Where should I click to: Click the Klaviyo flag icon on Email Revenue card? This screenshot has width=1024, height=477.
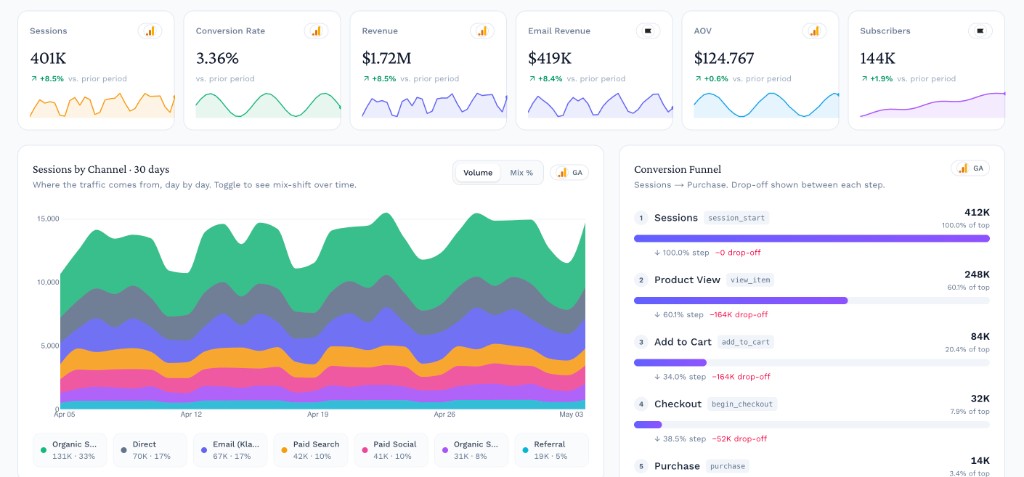648,31
